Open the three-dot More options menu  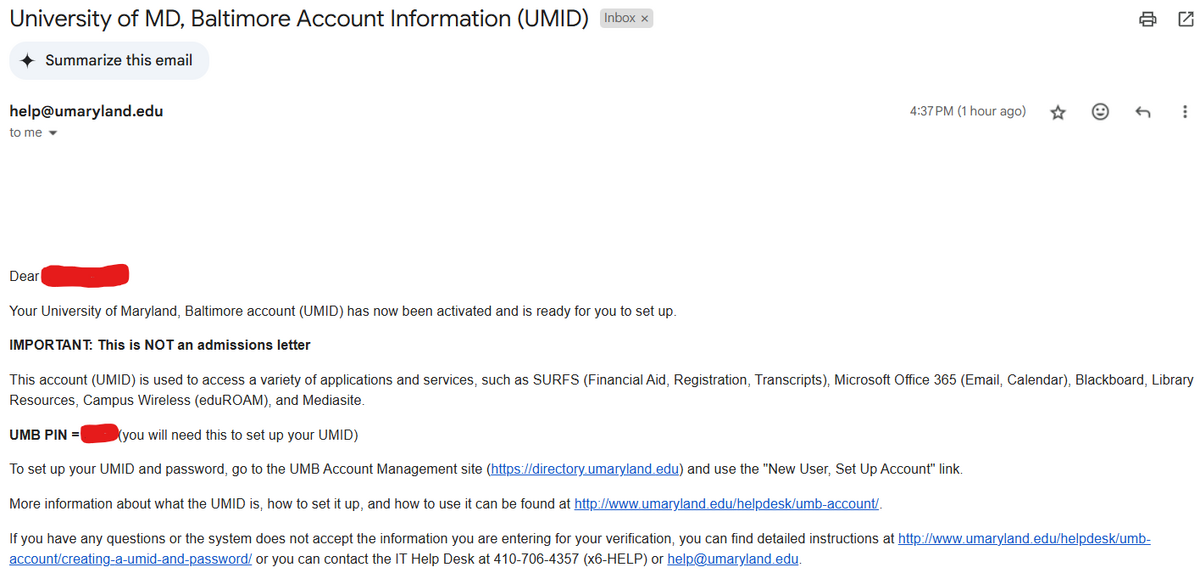(1185, 112)
